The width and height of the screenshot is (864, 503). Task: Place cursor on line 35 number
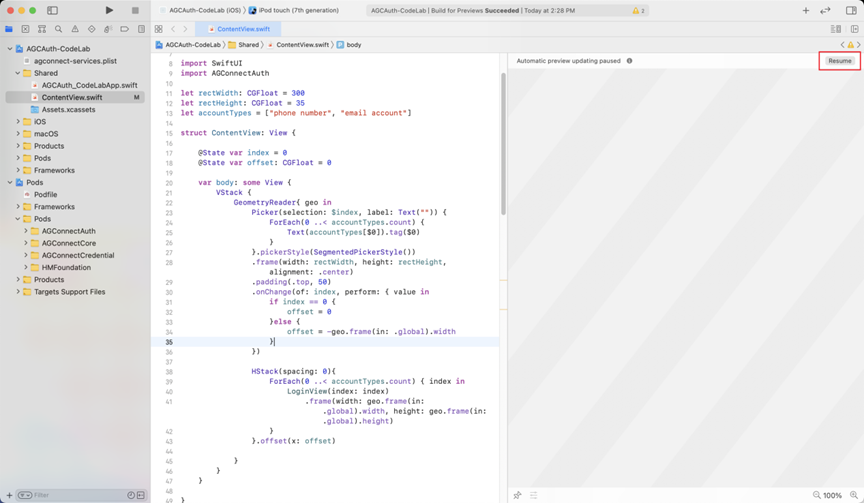click(169, 342)
